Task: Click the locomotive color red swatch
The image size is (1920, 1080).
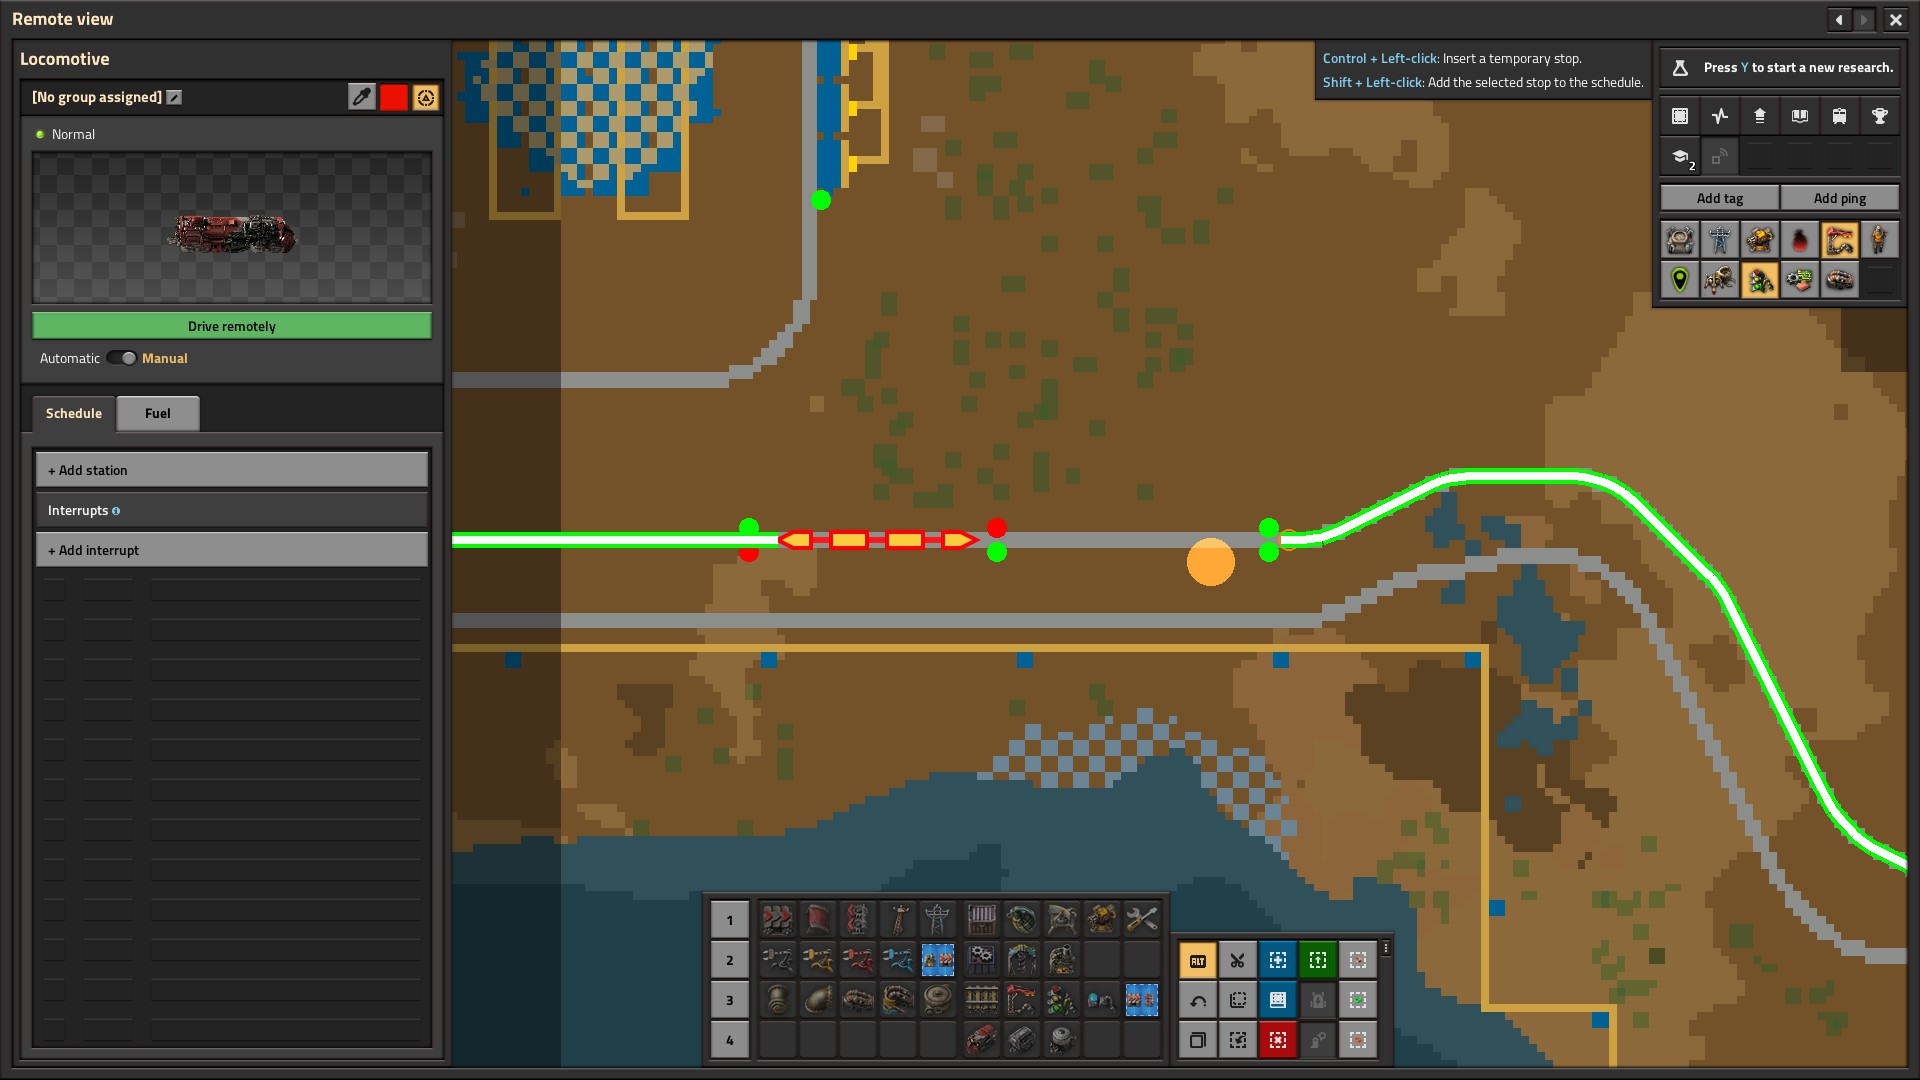Action: pyautogui.click(x=394, y=96)
